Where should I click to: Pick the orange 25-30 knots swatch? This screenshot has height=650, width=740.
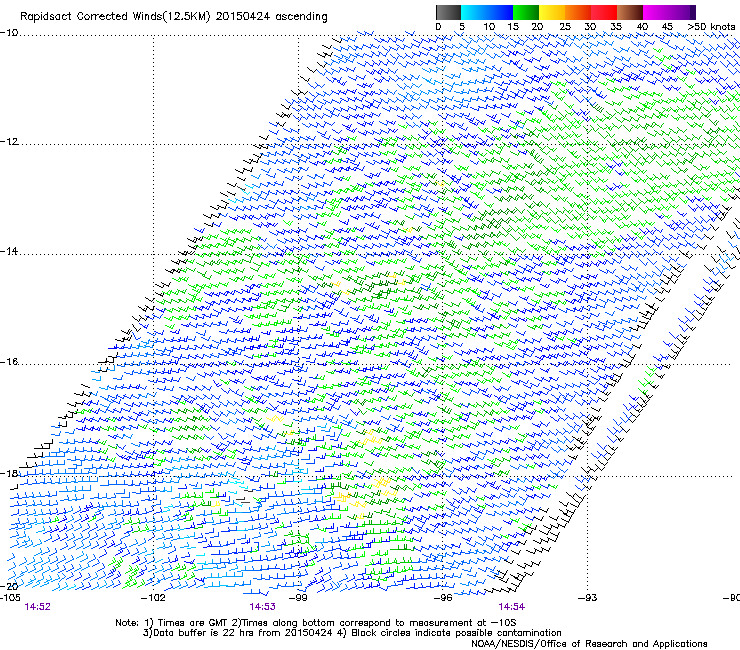point(578,12)
